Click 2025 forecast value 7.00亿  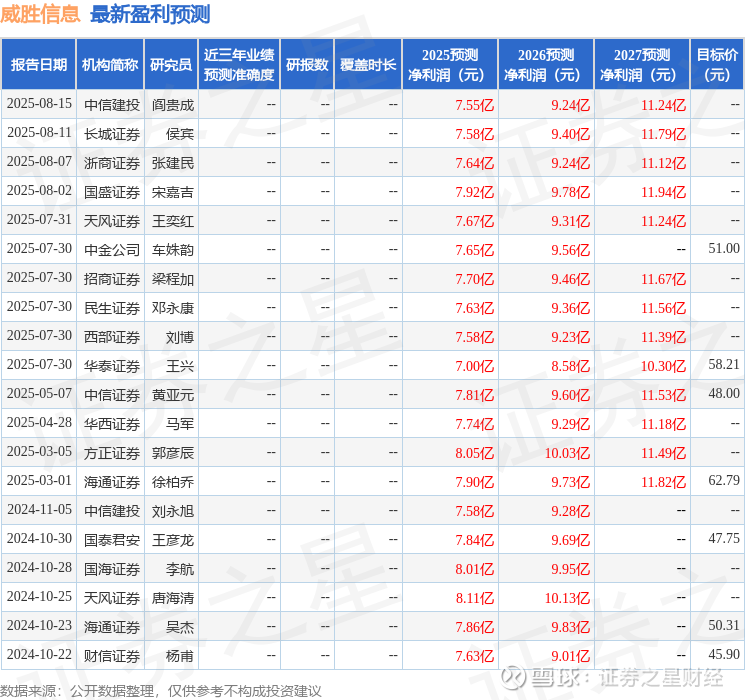(x=474, y=366)
